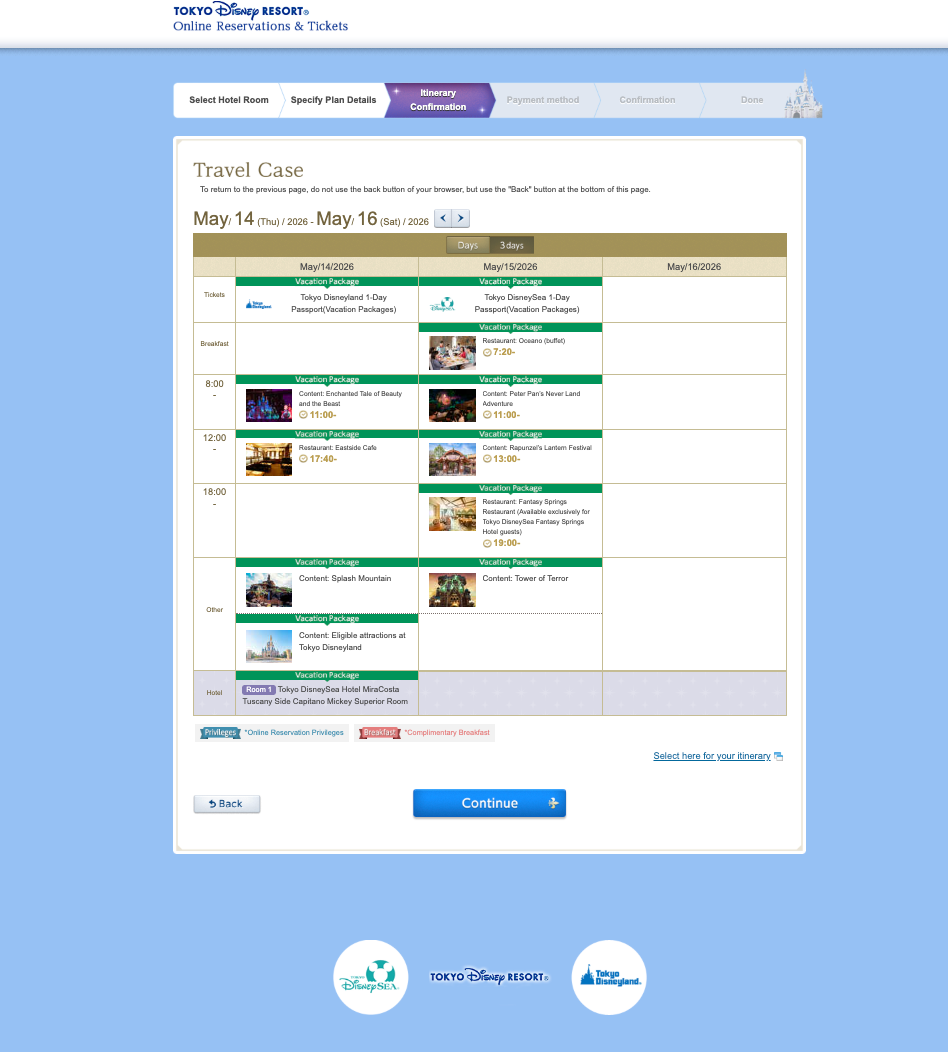Click the Confirmation step

[x=647, y=100]
